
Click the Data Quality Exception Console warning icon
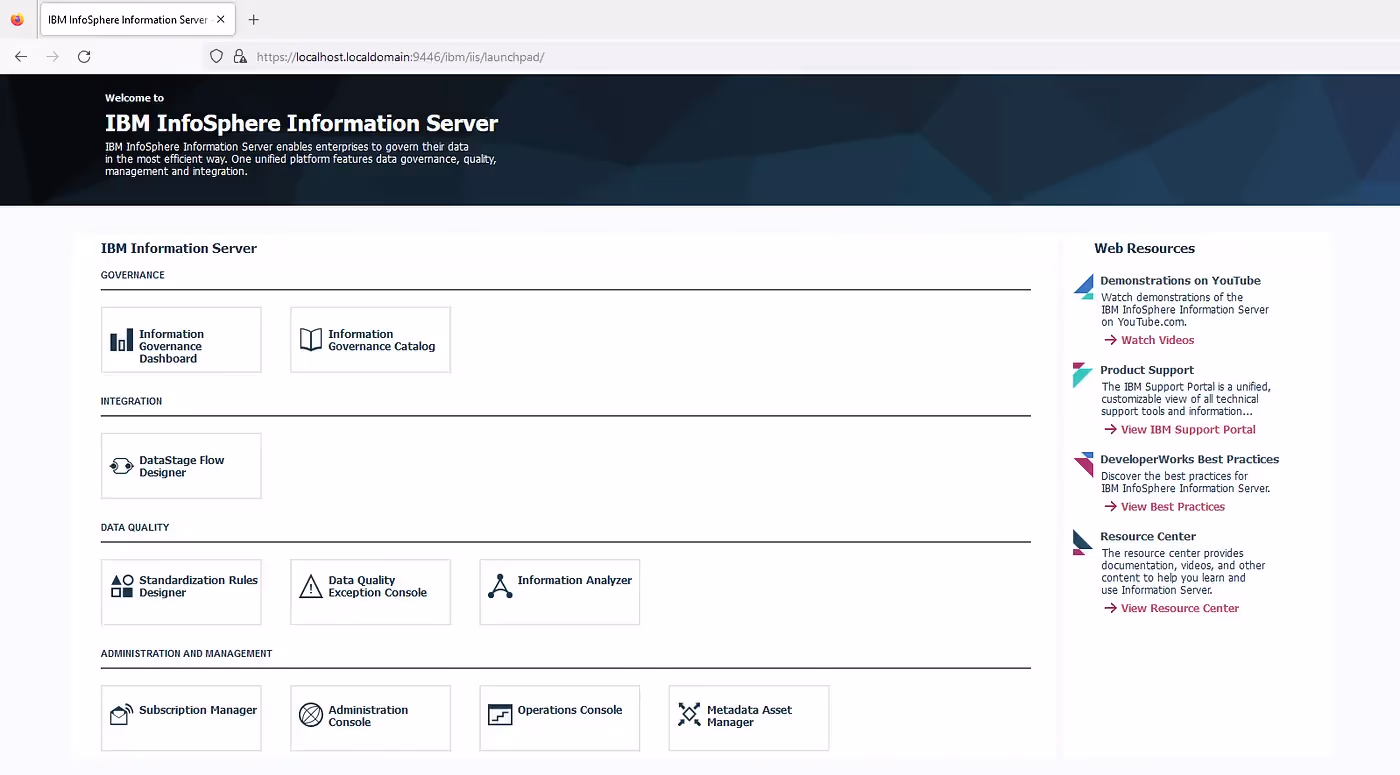tap(311, 586)
